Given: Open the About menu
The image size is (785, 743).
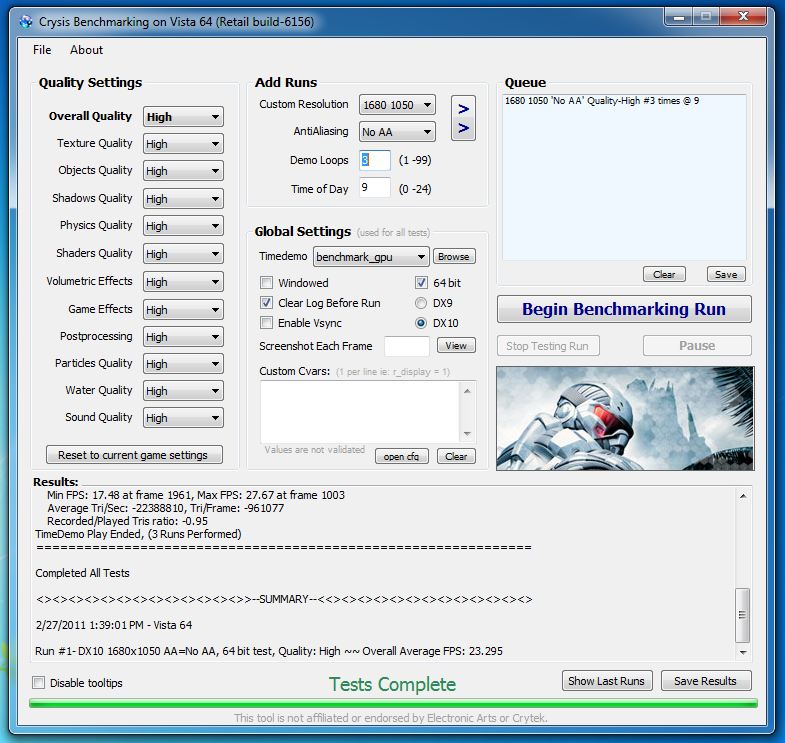Looking at the screenshot, I should point(86,50).
